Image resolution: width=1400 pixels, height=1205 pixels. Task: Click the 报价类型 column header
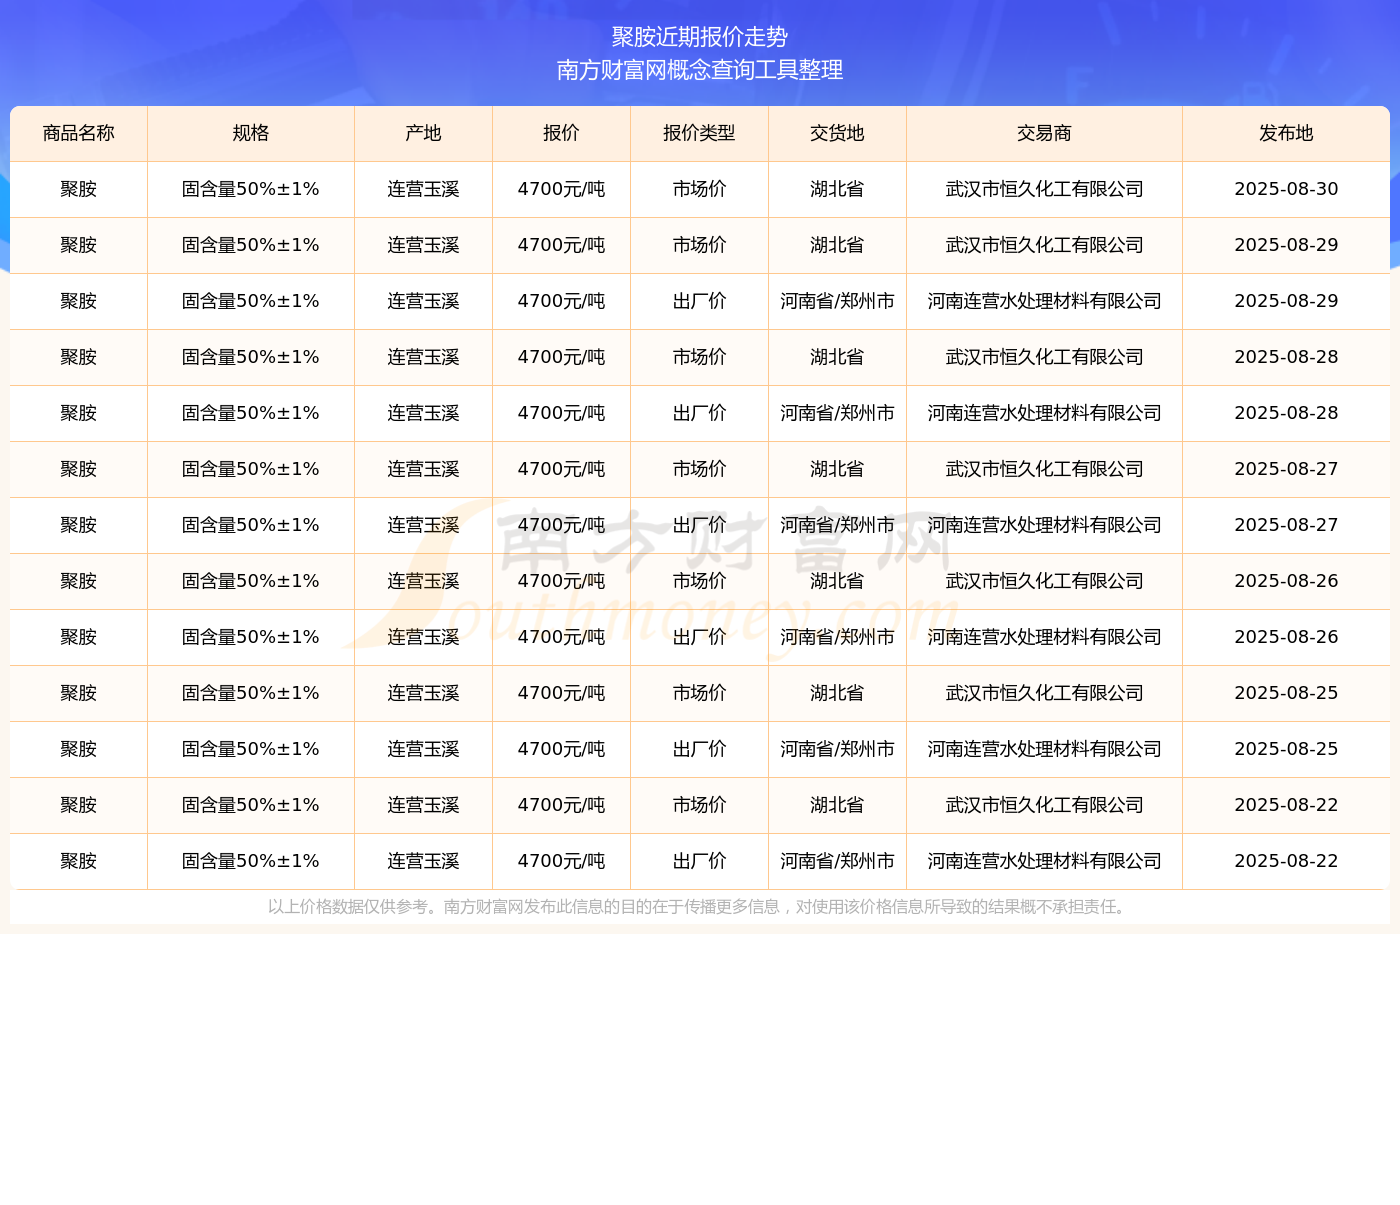[699, 133]
